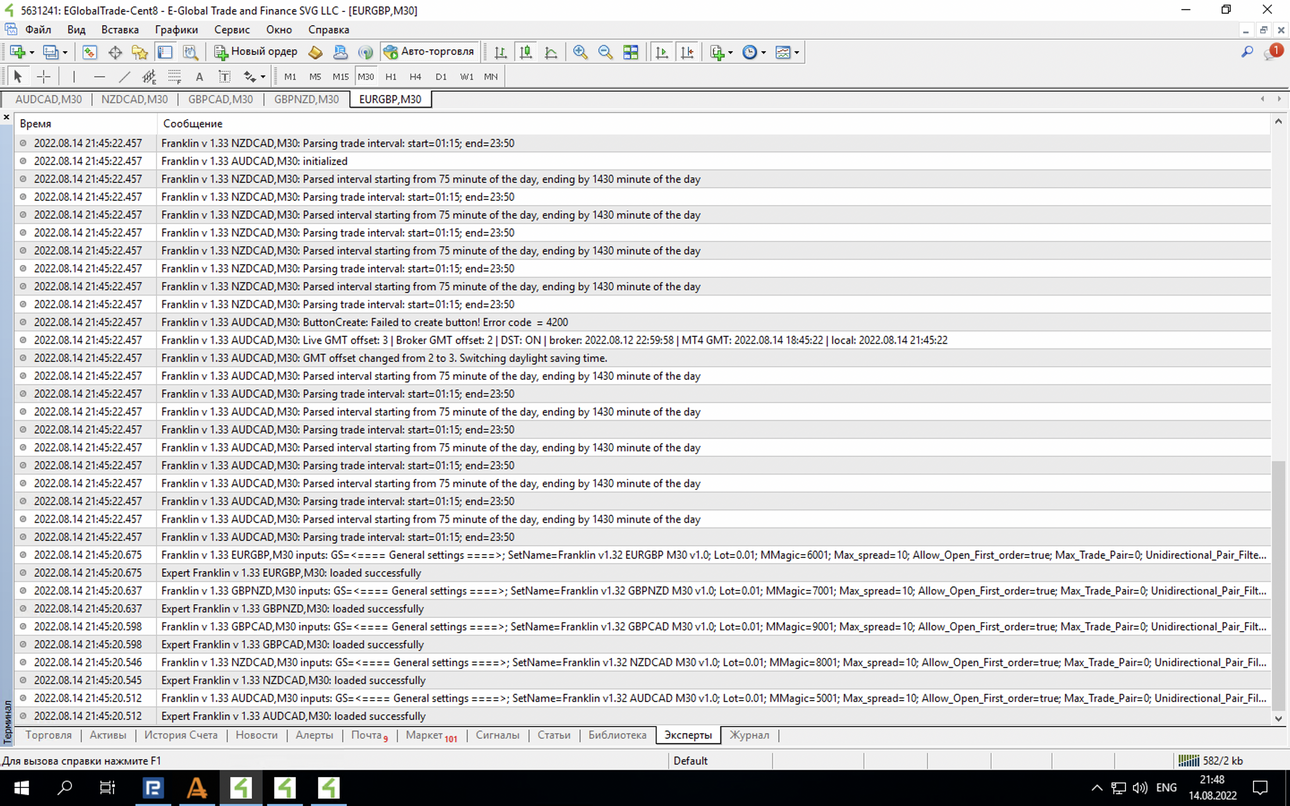Open the Navigator favorites folder icon
The image size is (1290, 806).
point(140,52)
